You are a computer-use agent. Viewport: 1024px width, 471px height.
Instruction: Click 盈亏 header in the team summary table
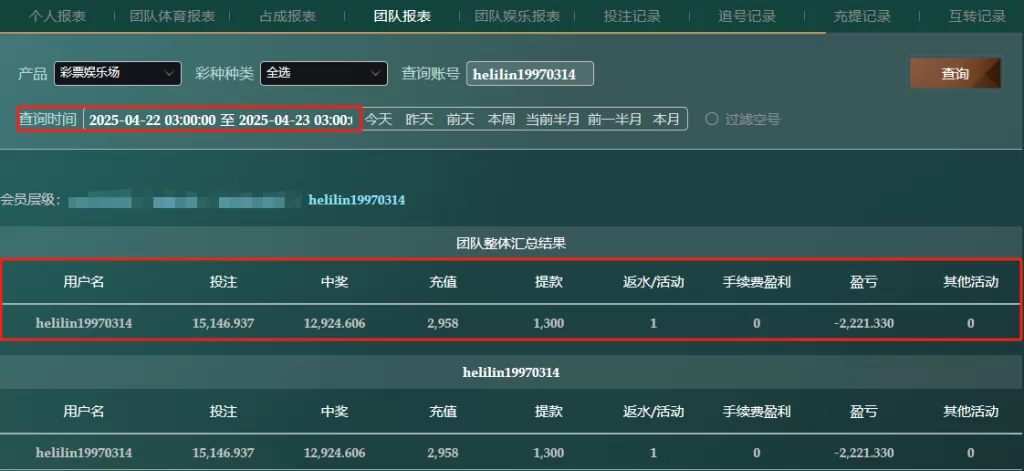863,282
